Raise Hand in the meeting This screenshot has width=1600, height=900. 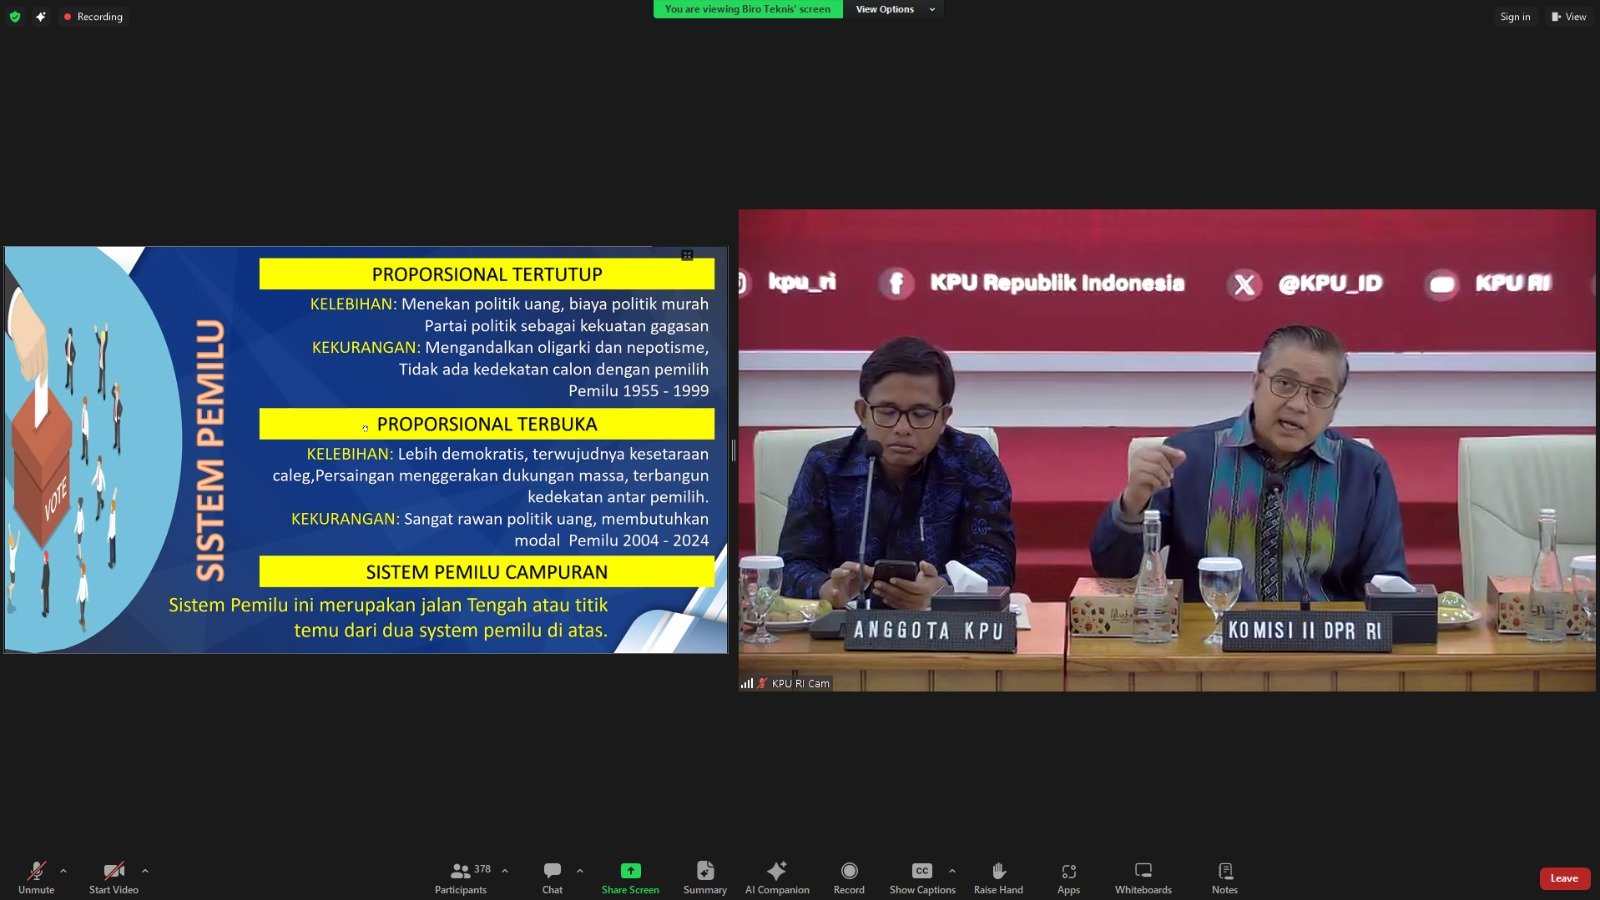(998, 877)
